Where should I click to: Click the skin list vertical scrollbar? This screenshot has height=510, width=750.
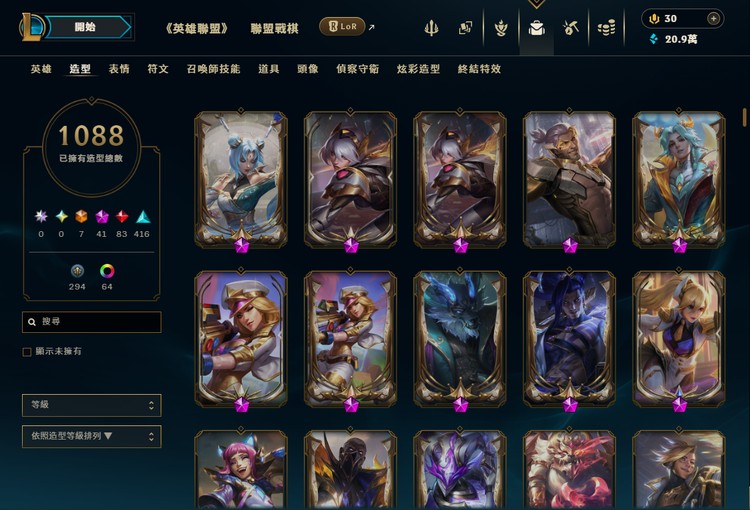[x=744, y=117]
